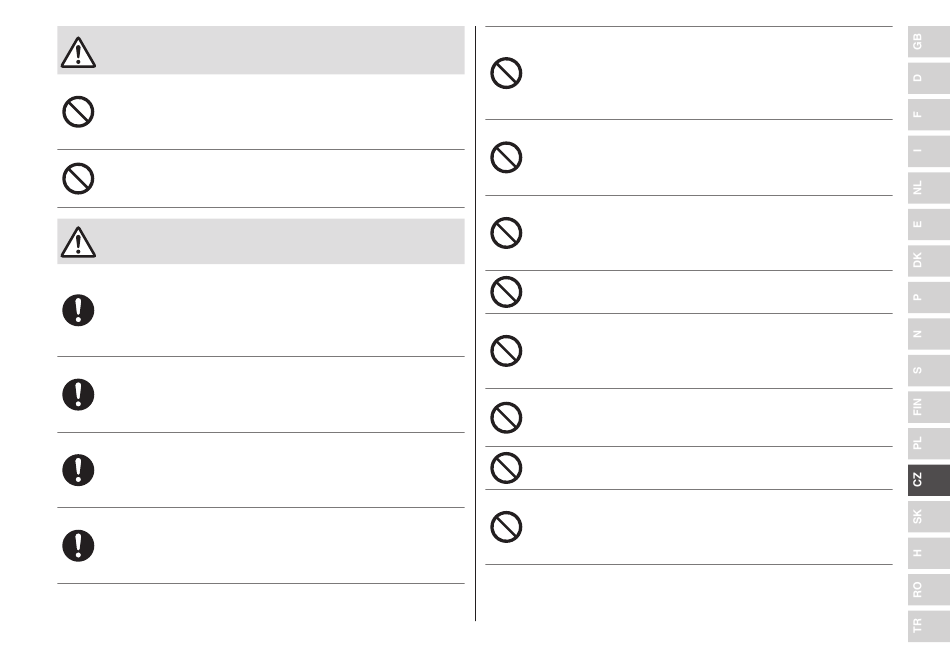Open the DK language tab
The width and height of the screenshot is (950, 668).
(x=929, y=261)
